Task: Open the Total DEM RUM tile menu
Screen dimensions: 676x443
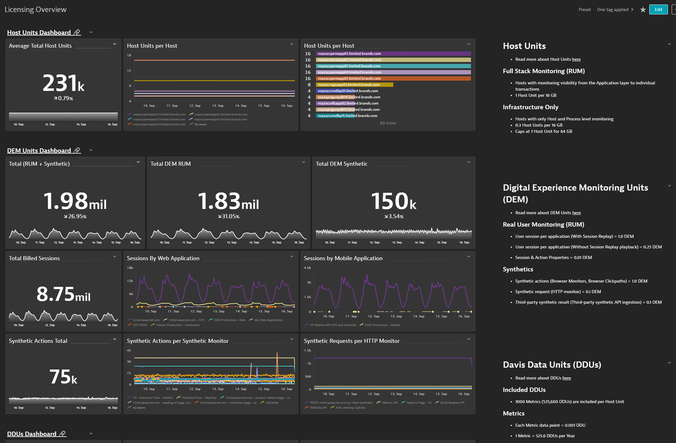Action: 292,163
